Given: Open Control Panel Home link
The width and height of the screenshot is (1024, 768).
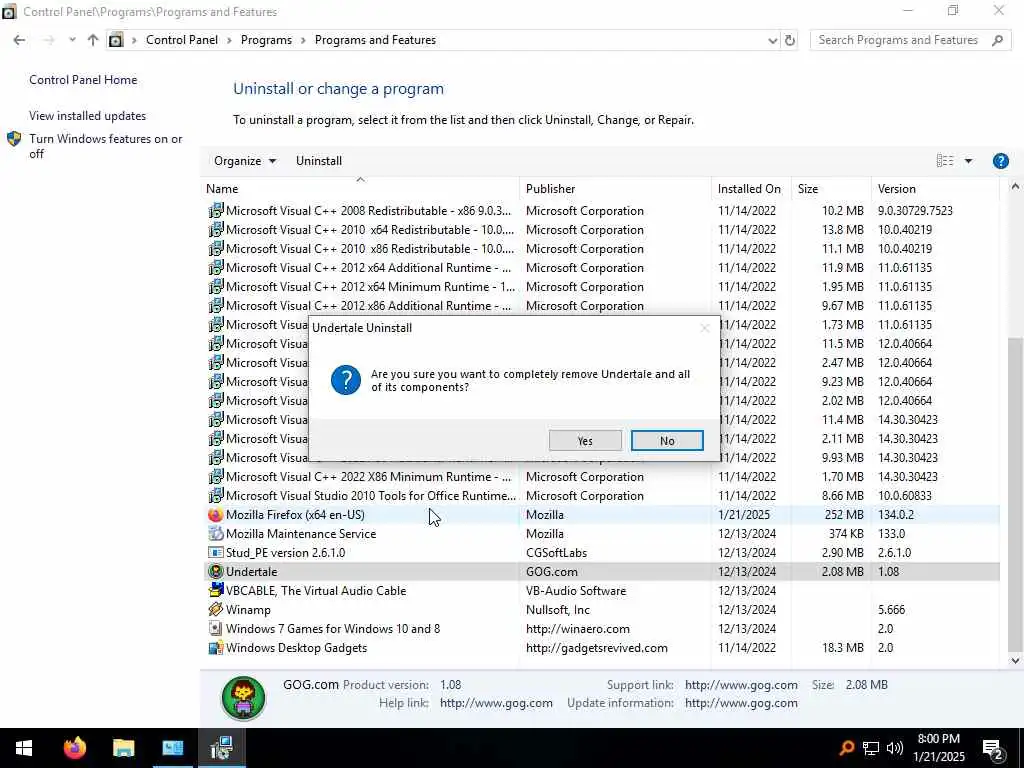Looking at the screenshot, I should (83, 80).
